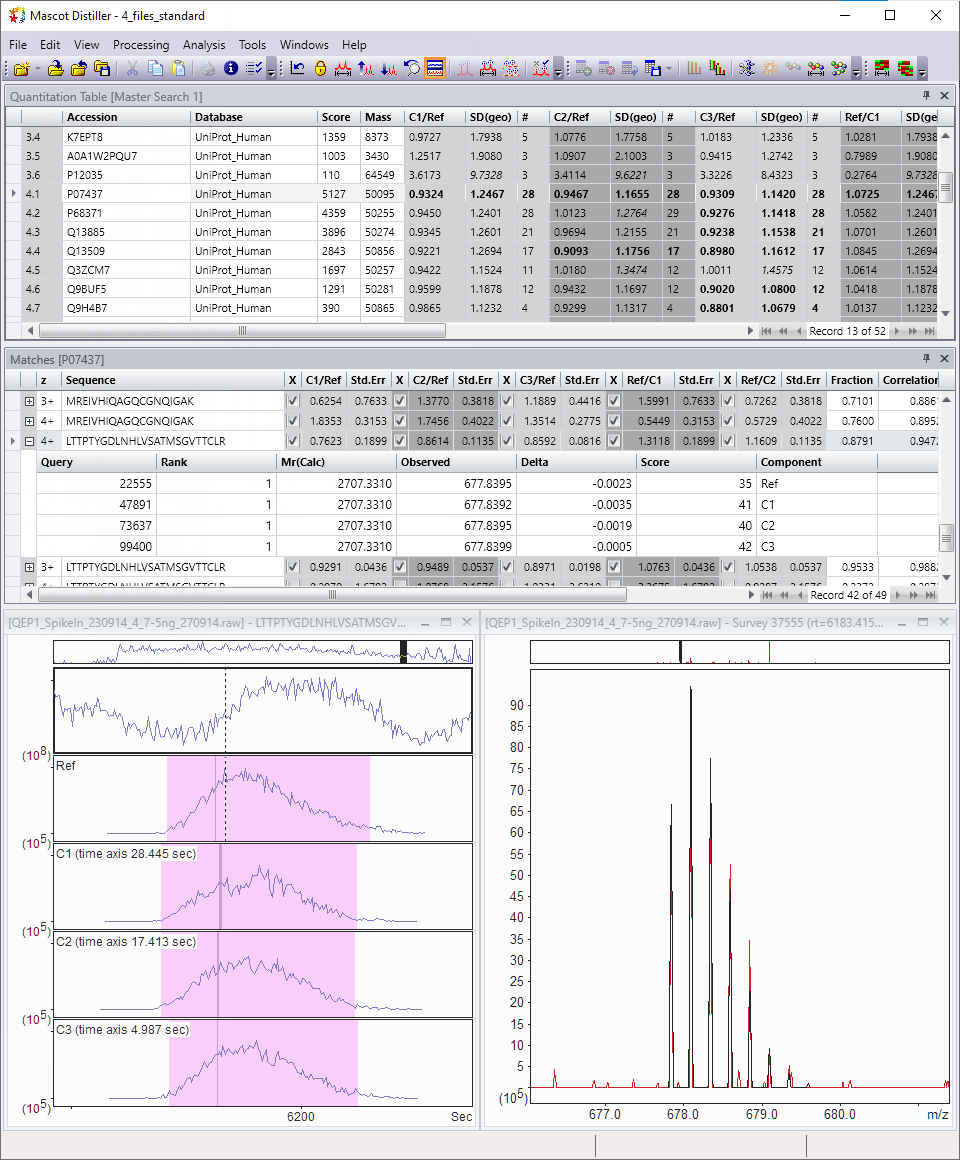This screenshot has width=960, height=1160.
Task: Uncheck C2/Ref box for 3+ MREIVHIQAGQCGNQIGAK
Action: (x=400, y=401)
